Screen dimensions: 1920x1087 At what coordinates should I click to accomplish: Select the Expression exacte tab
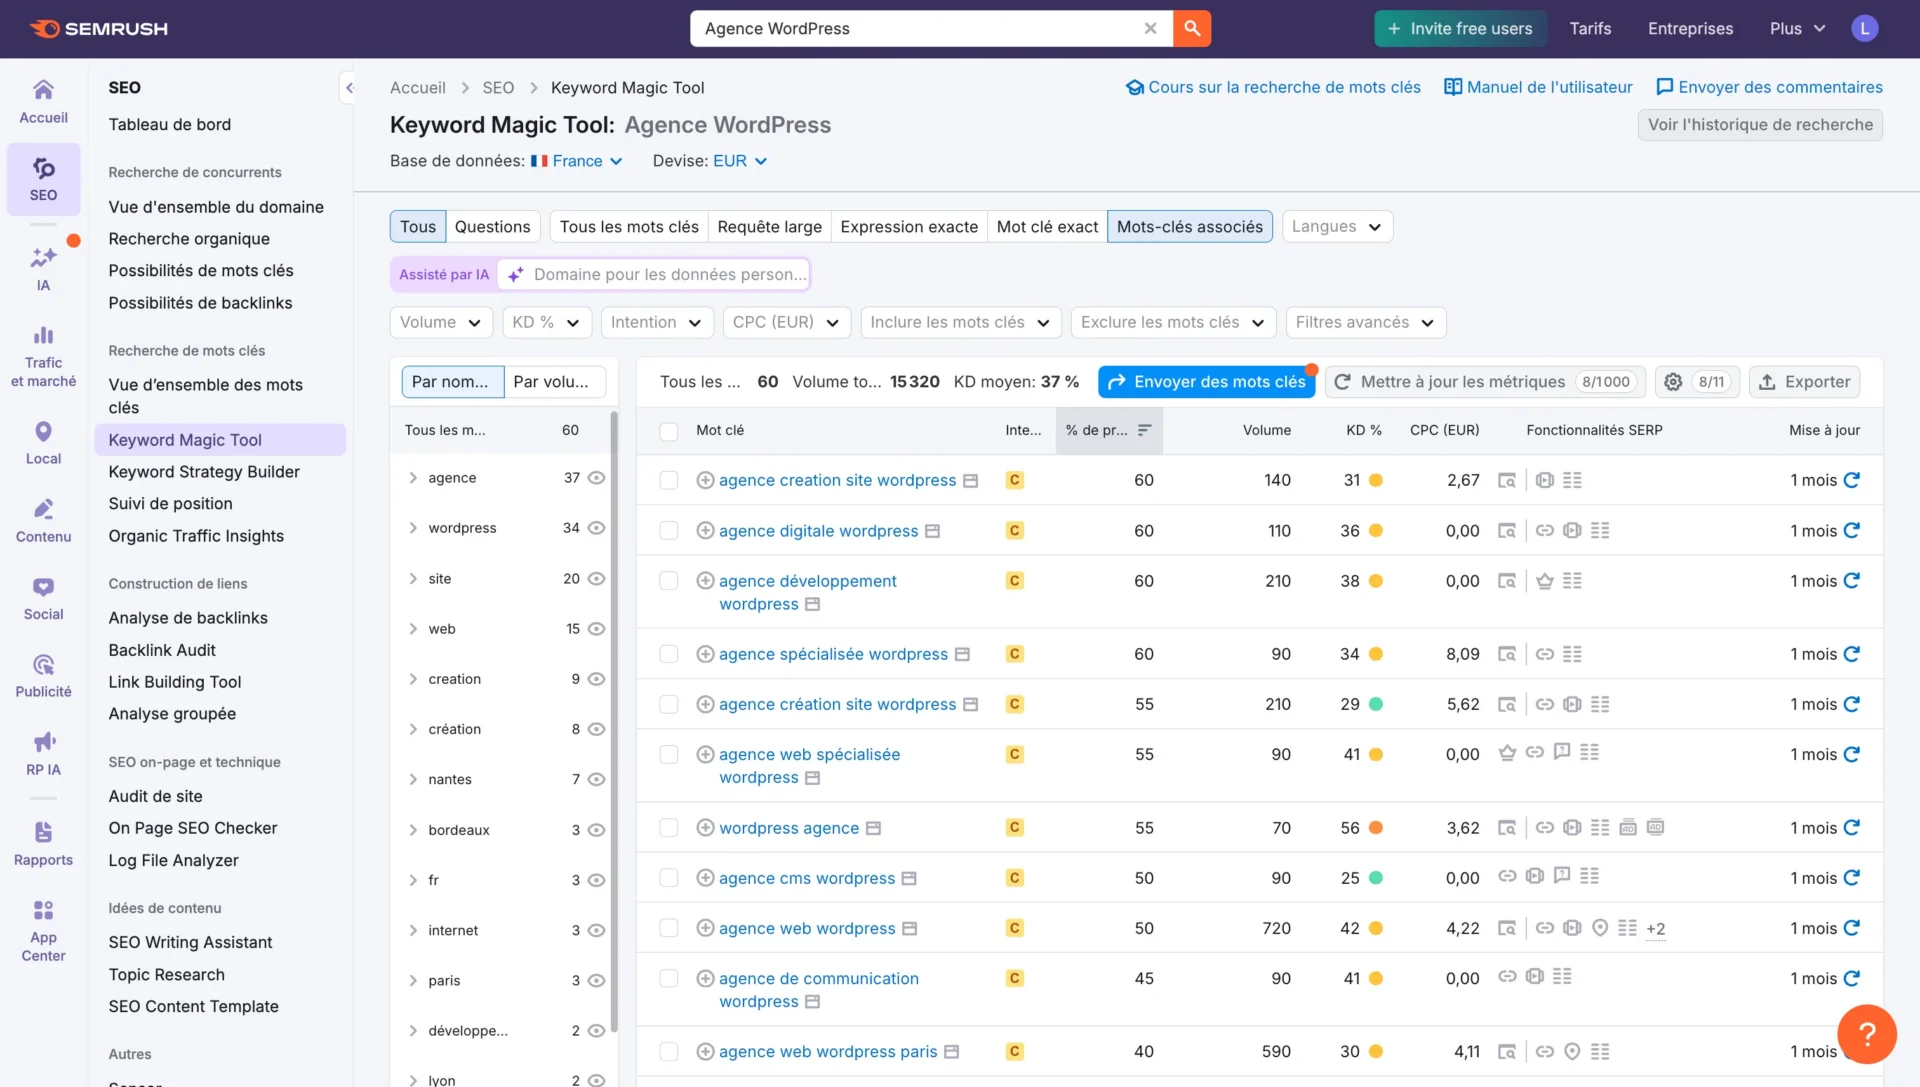pyautogui.click(x=908, y=226)
